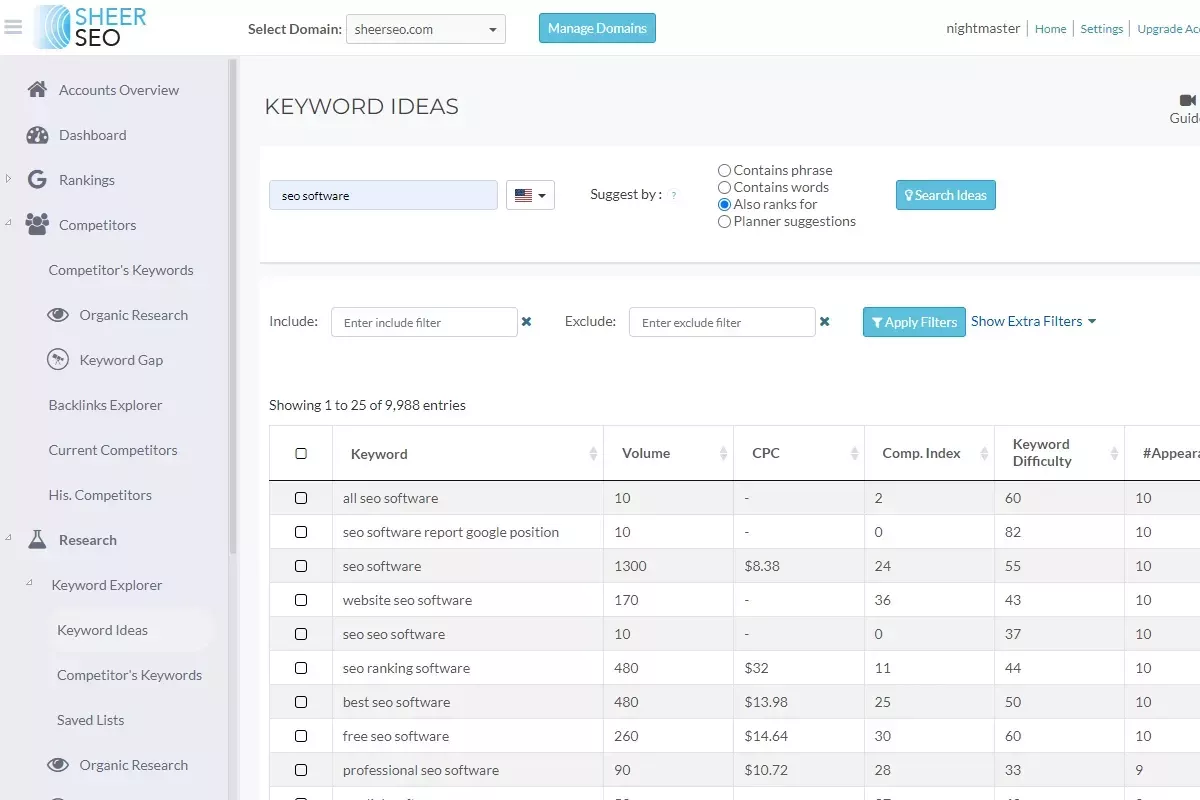The width and height of the screenshot is (1200, 800).
Task: Open Backlinks Explorer in sidebar
Action: pyautogui.click(x=105, y=405)
